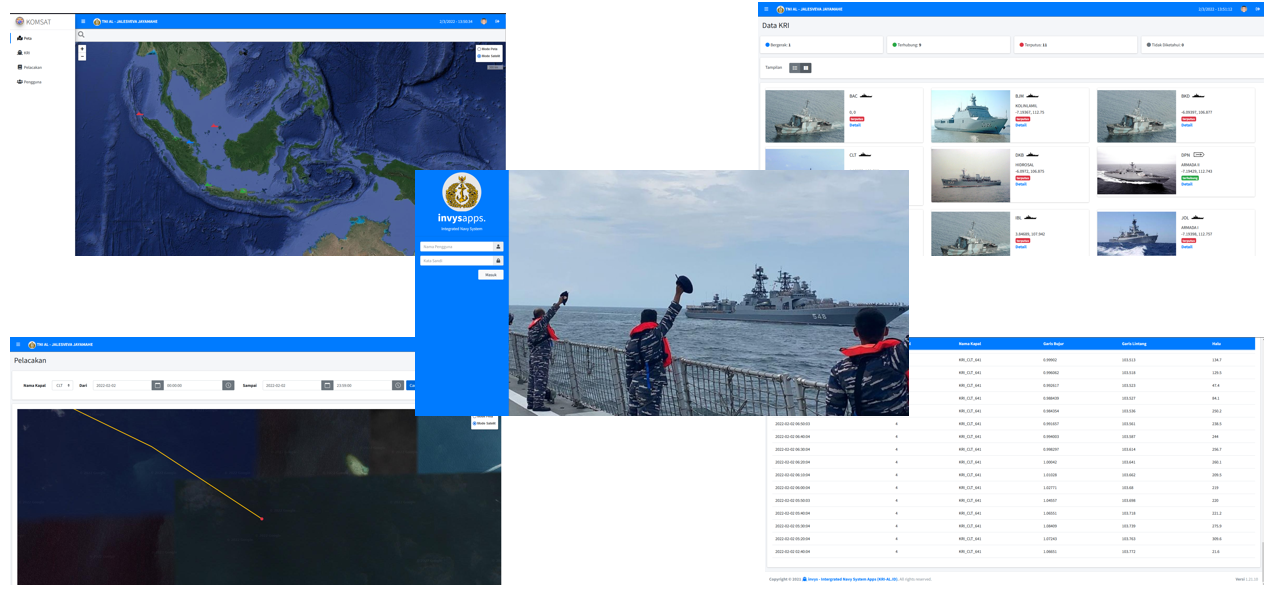The width and height of the screenshot is (1271, 605).
Task: Open the Pelacakan item in the sidebar
Action: pyautogui.click(x=30, y=67)
